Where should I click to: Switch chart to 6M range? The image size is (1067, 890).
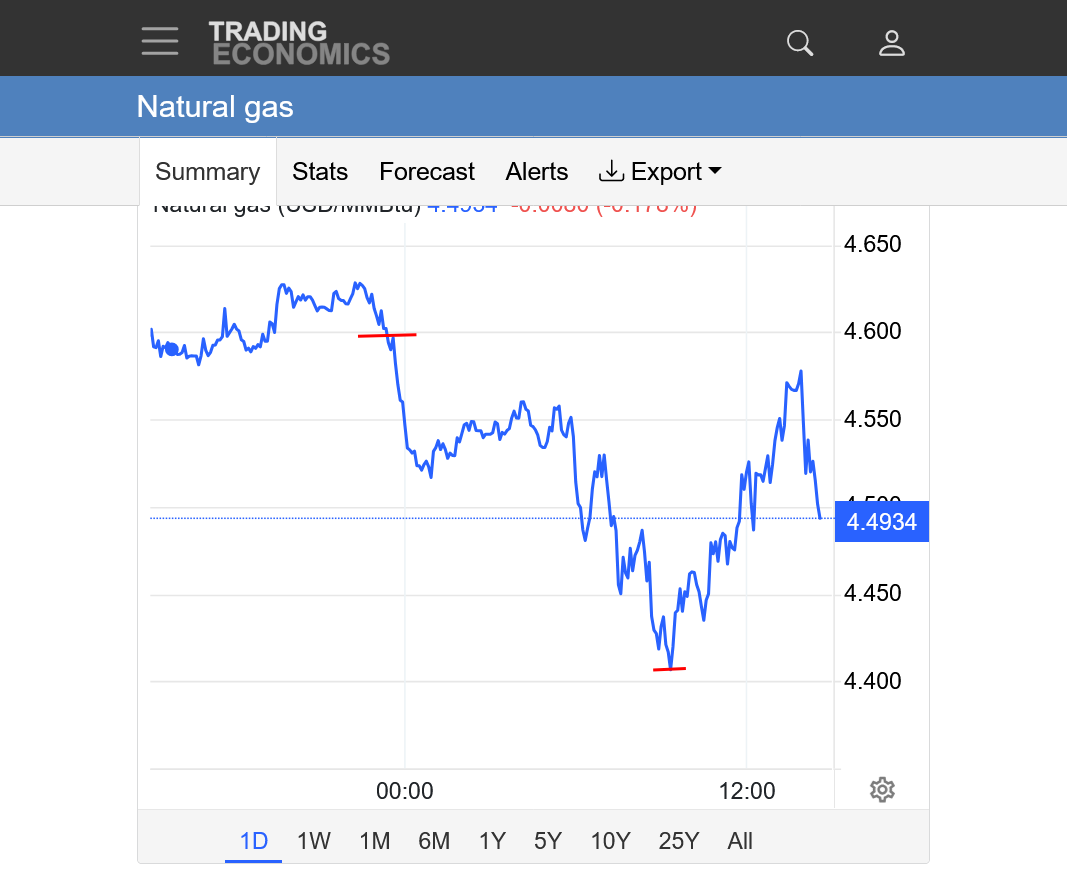pos(434,841)
